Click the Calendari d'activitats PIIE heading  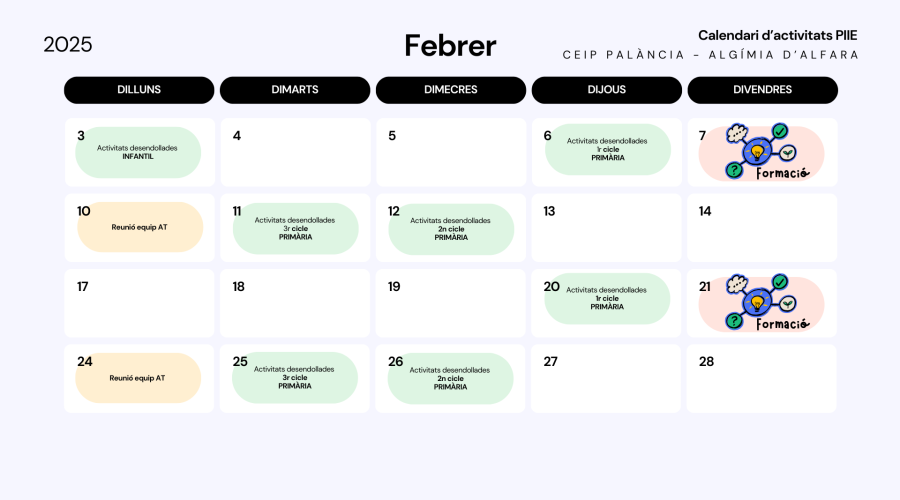(x=777, y=35)
